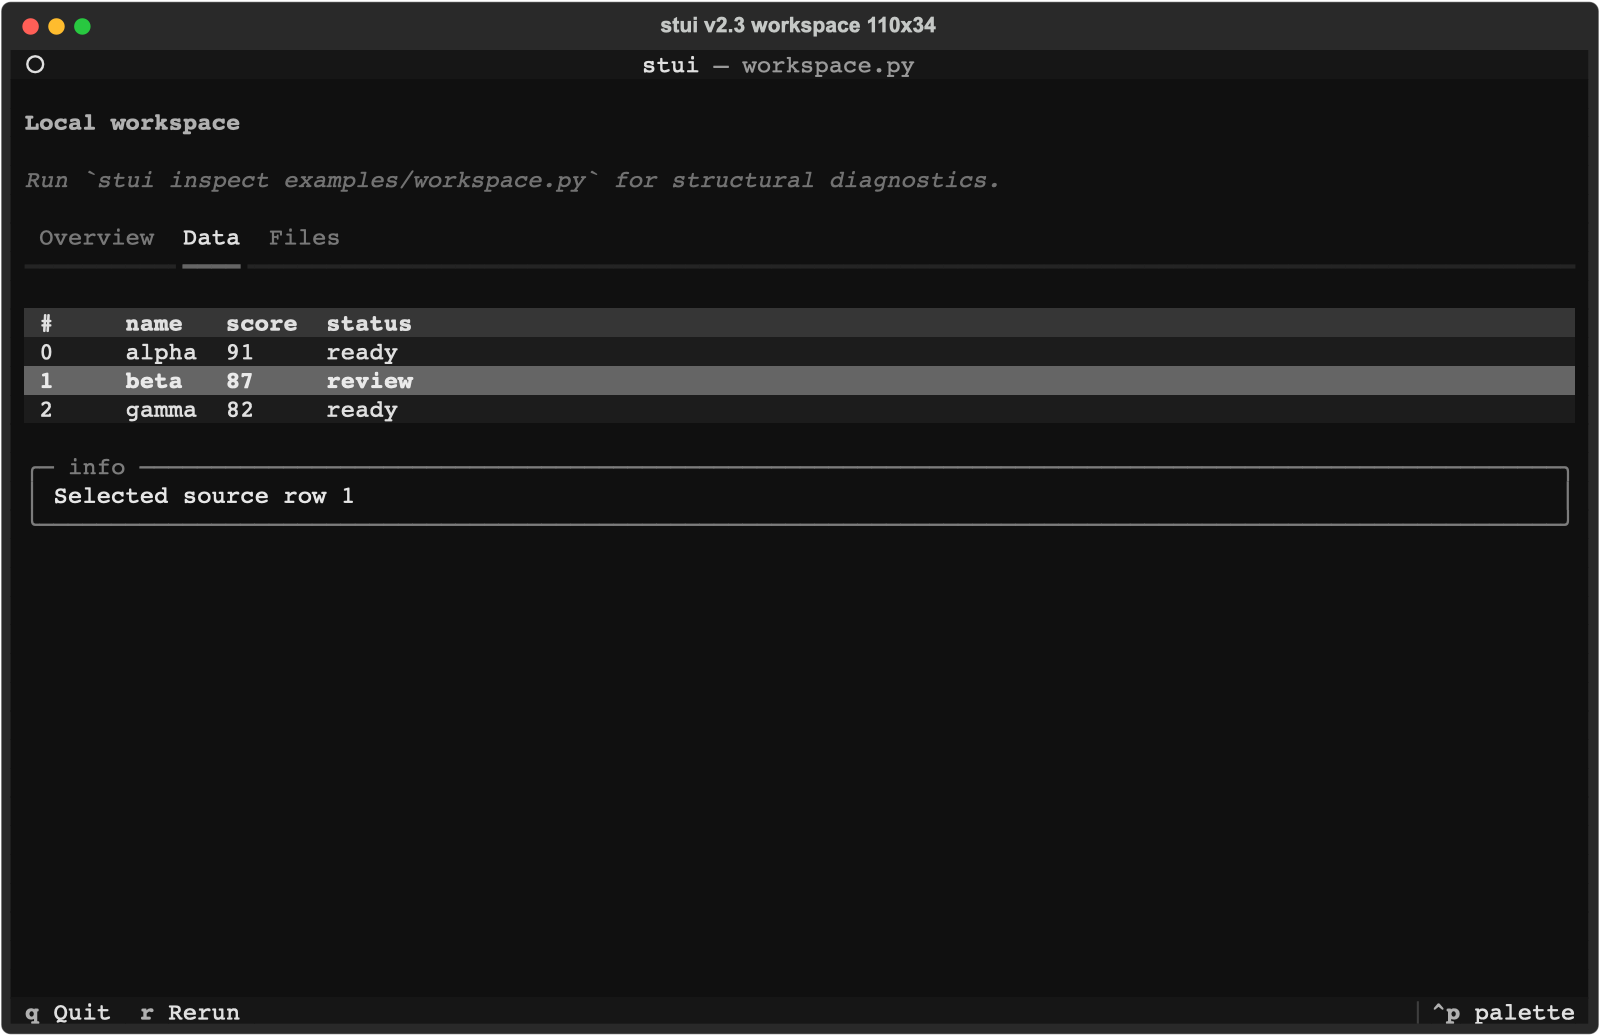Click the Local workspace heading

click(132, 123)
